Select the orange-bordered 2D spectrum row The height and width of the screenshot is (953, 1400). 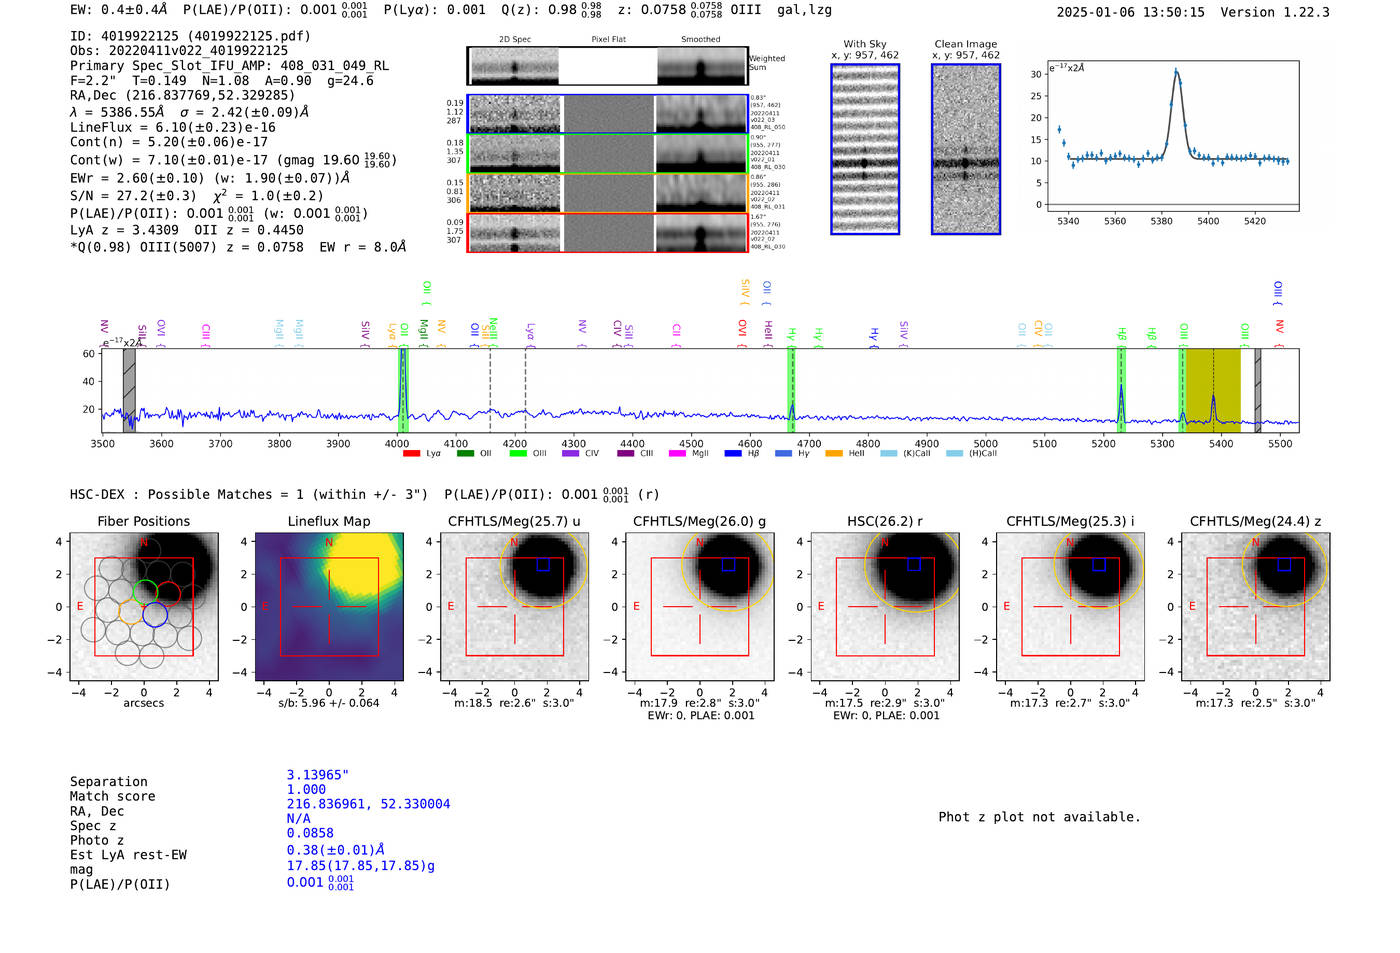(x=607, y=193)
